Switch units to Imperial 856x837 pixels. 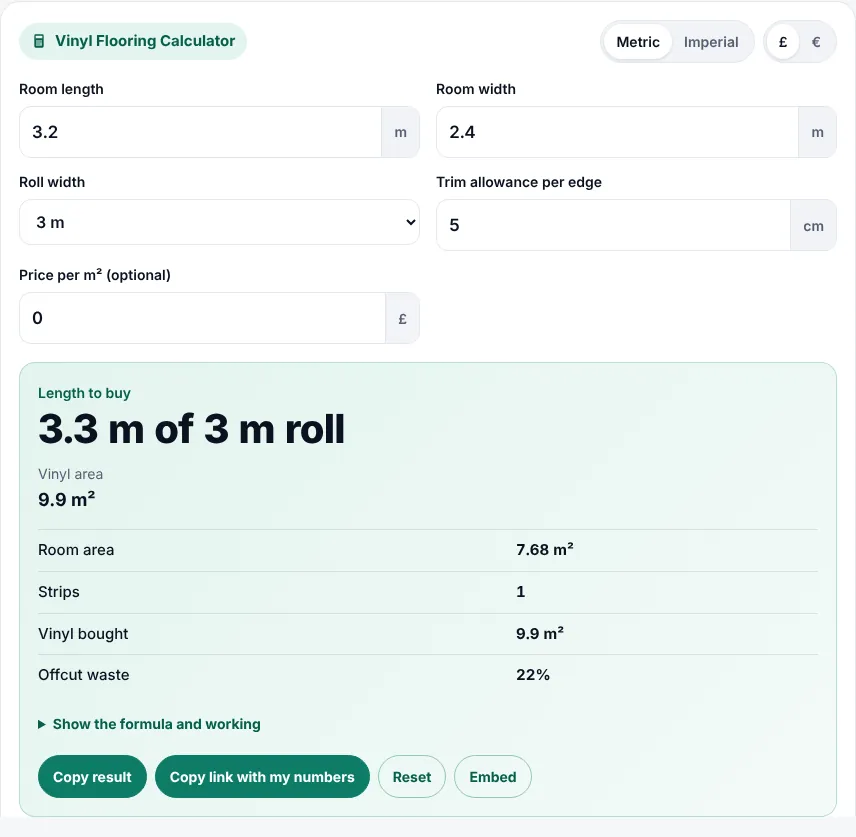(711, 42)
